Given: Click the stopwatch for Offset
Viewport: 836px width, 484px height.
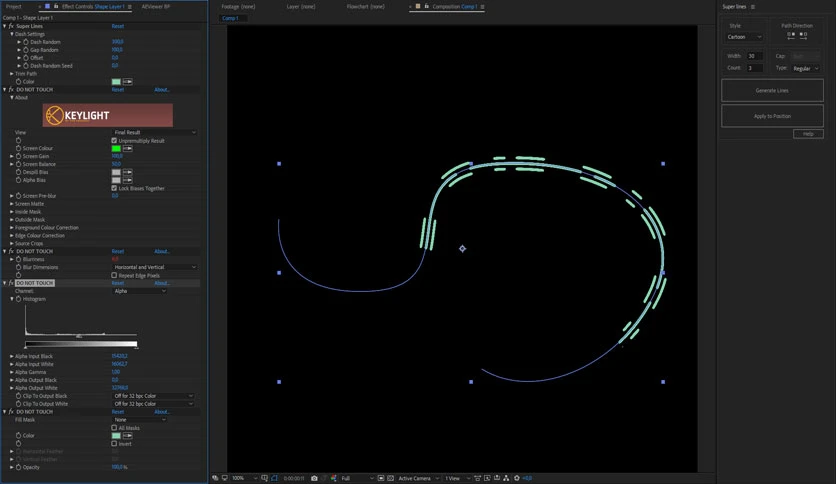Looking at the screenshot, I should (x=26, y=58).
